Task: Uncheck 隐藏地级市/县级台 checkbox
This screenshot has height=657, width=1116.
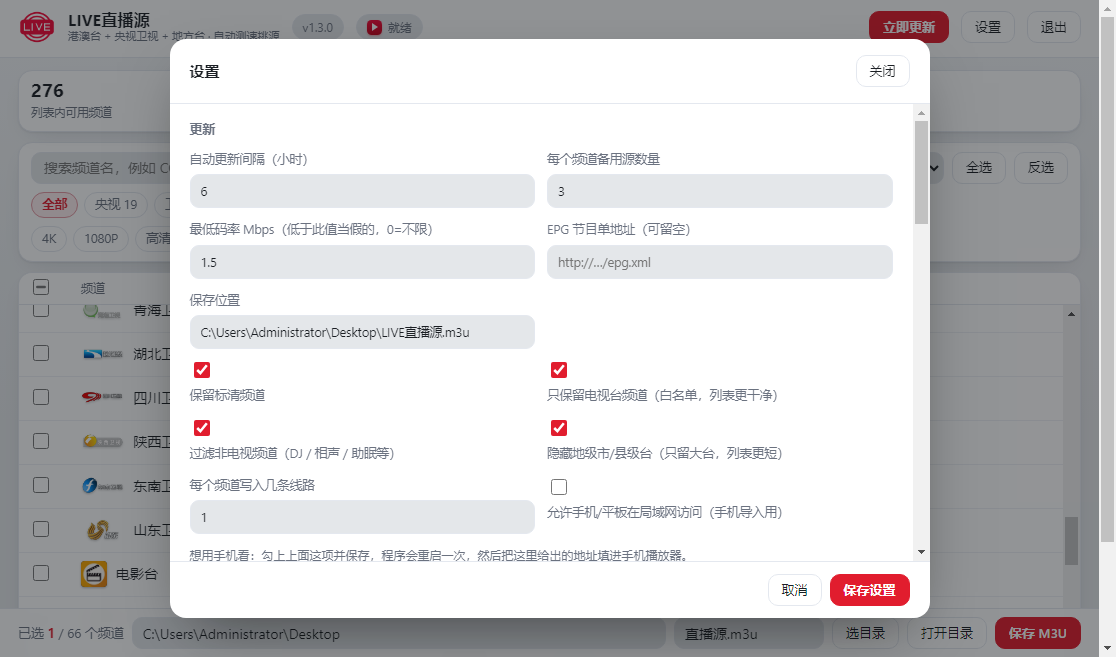Action: point(559,428)
